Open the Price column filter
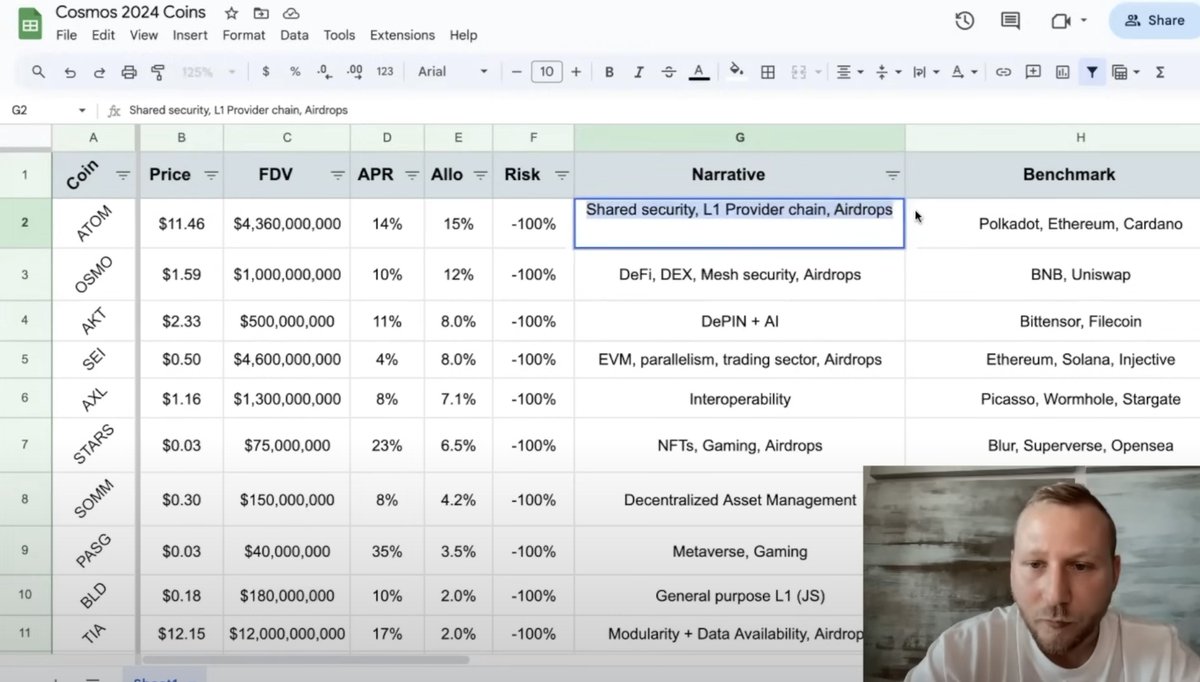The width and height of the screenshot is (1200, 682). pyautogui.click(x=211, y=175)
